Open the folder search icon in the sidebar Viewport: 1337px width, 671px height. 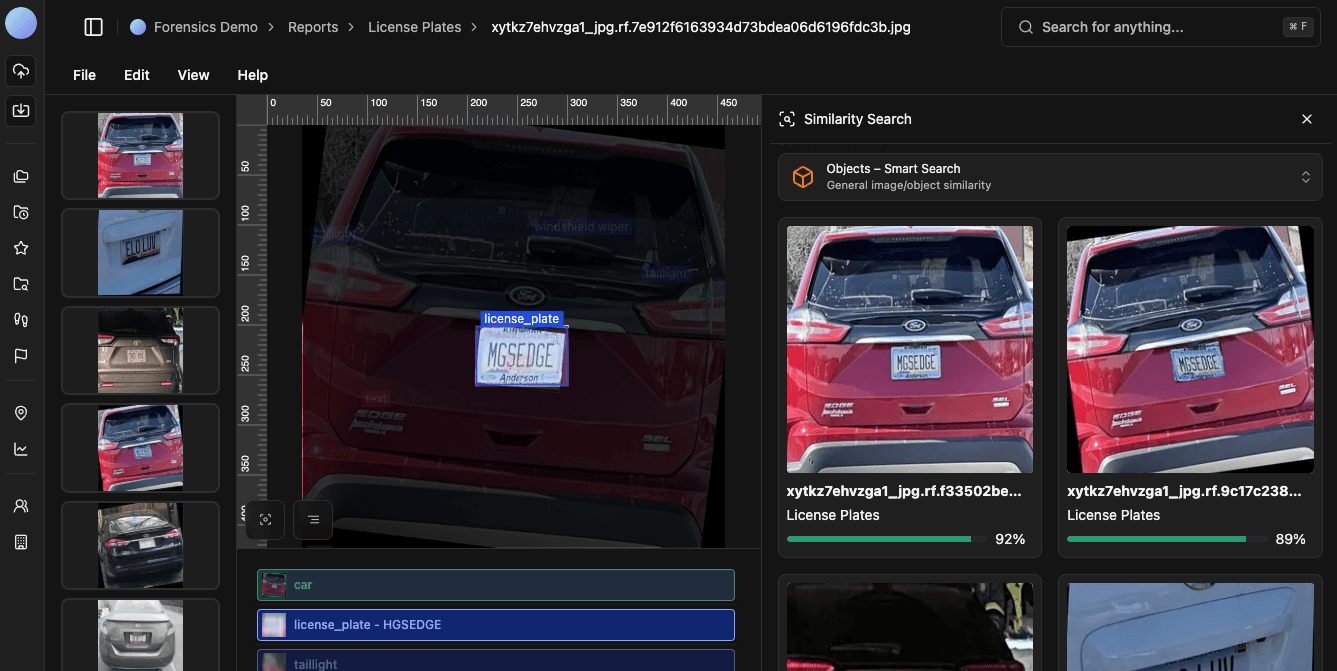[x=20, y=284]
